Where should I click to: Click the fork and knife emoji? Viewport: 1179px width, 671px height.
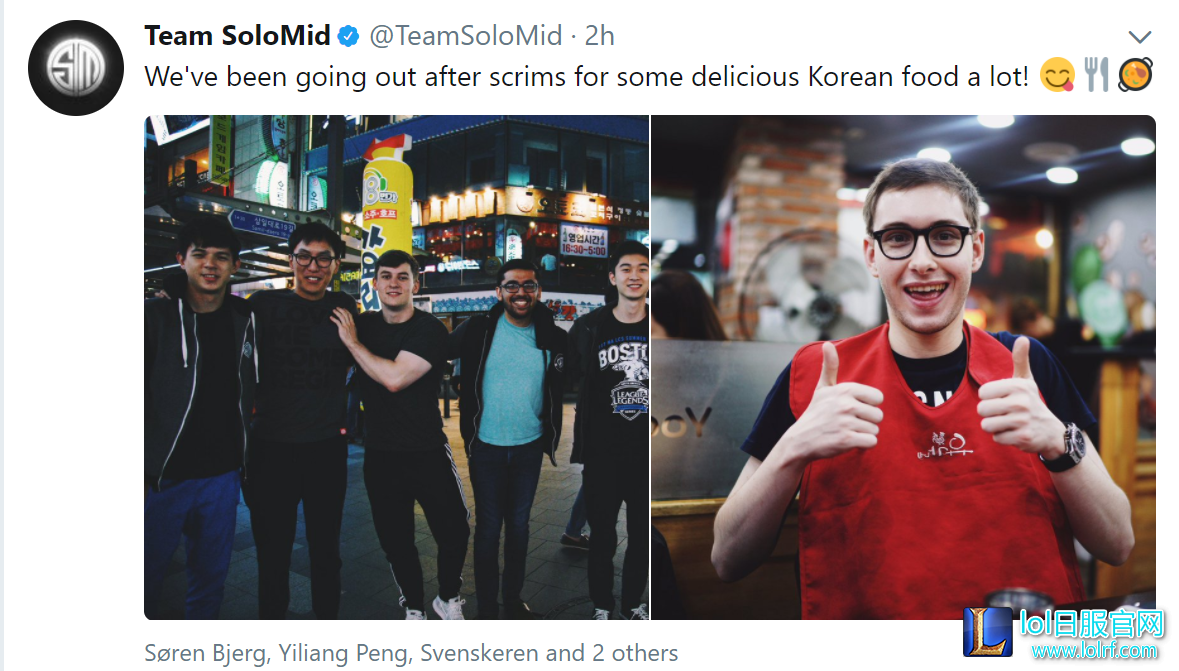(x=1096, y=75)
